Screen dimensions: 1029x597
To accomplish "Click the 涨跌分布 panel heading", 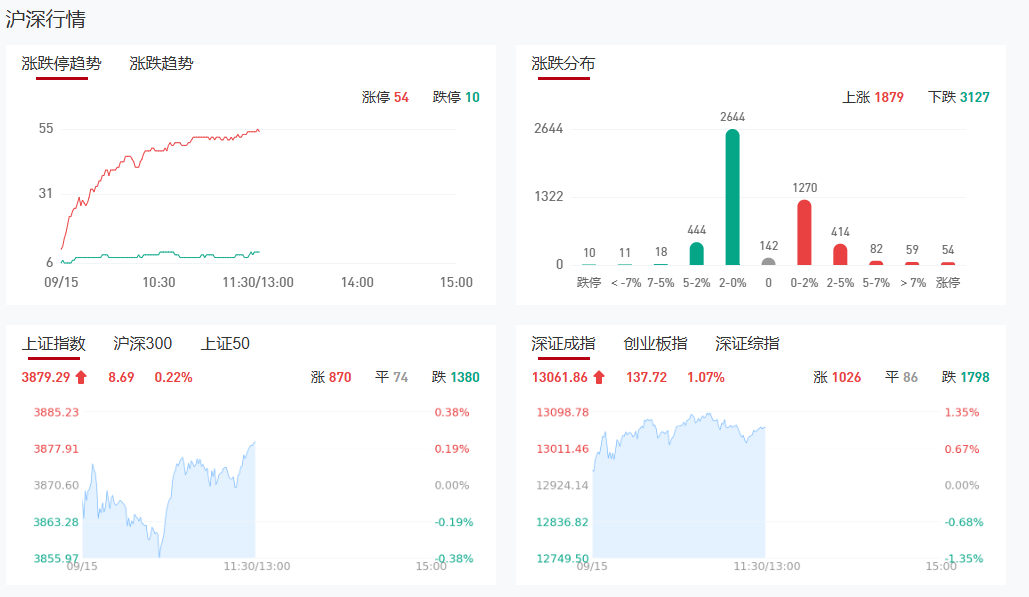I will click(563, 64).
